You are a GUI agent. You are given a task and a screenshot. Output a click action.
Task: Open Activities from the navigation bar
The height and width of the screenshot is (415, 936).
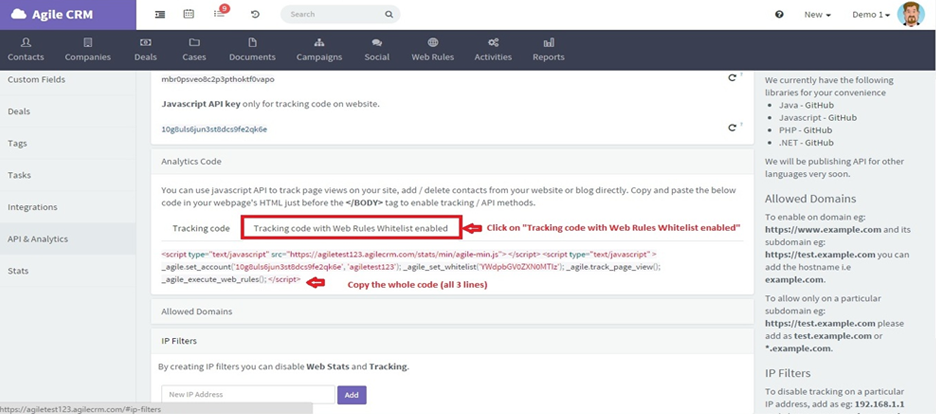pyautogui.click(x=493, y=50)
